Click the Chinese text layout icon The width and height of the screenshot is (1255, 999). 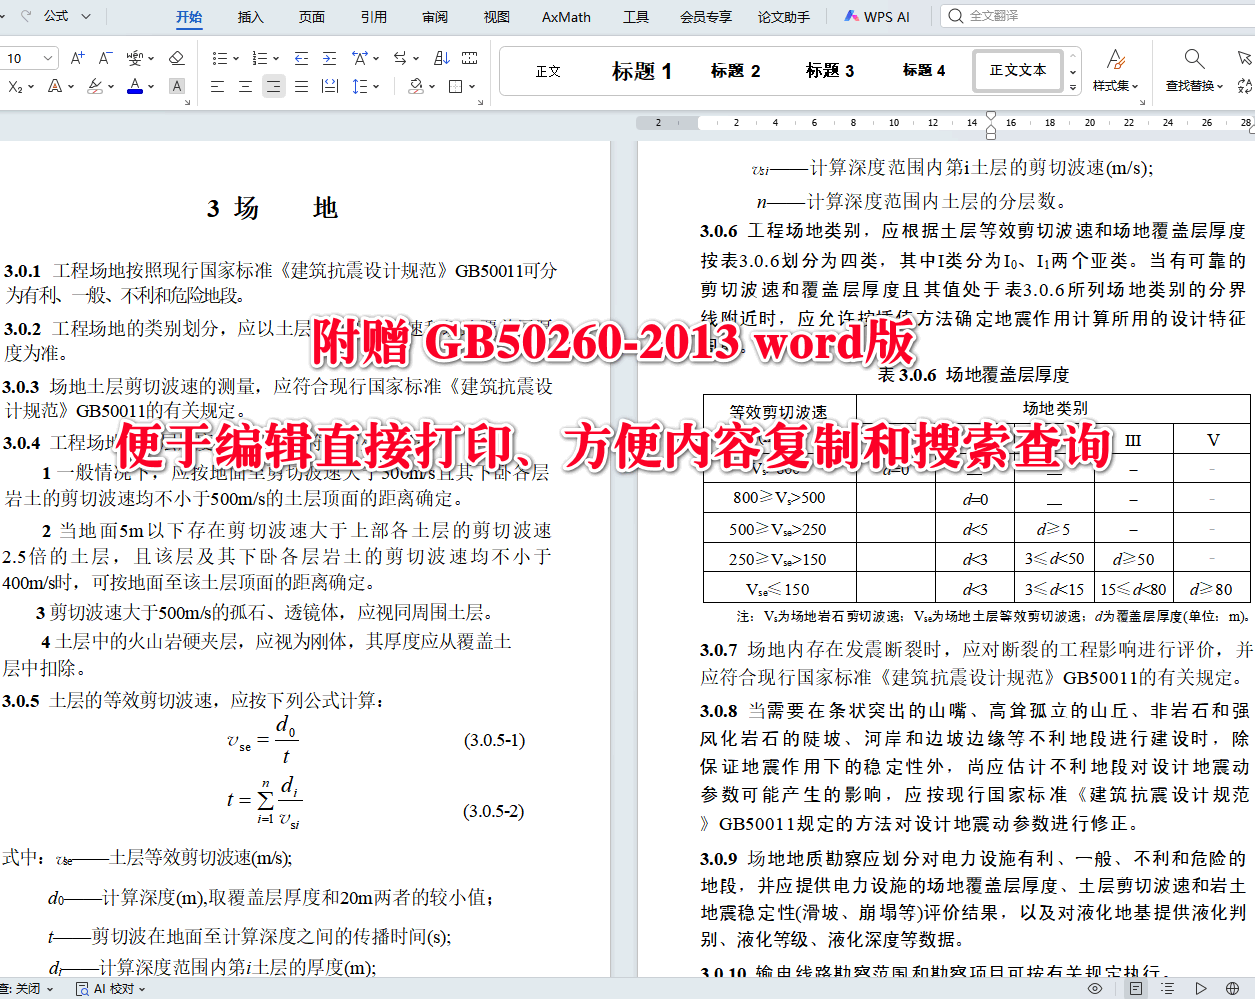[359, 58]
